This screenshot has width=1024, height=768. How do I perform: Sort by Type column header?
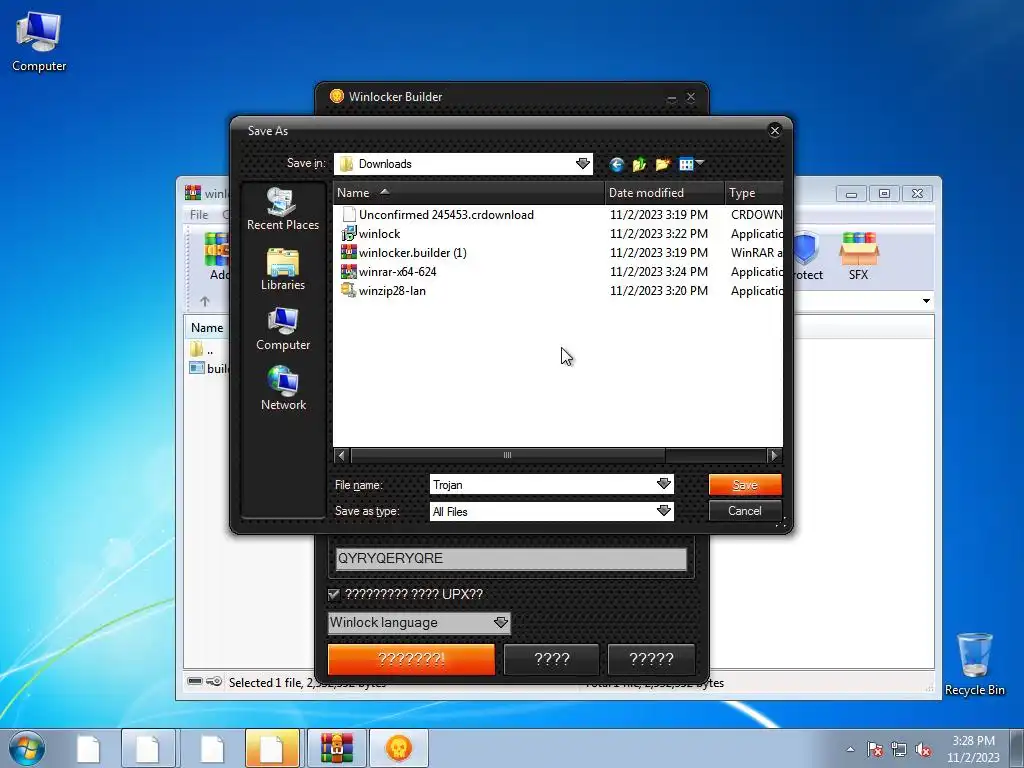[x=754, y=193]
